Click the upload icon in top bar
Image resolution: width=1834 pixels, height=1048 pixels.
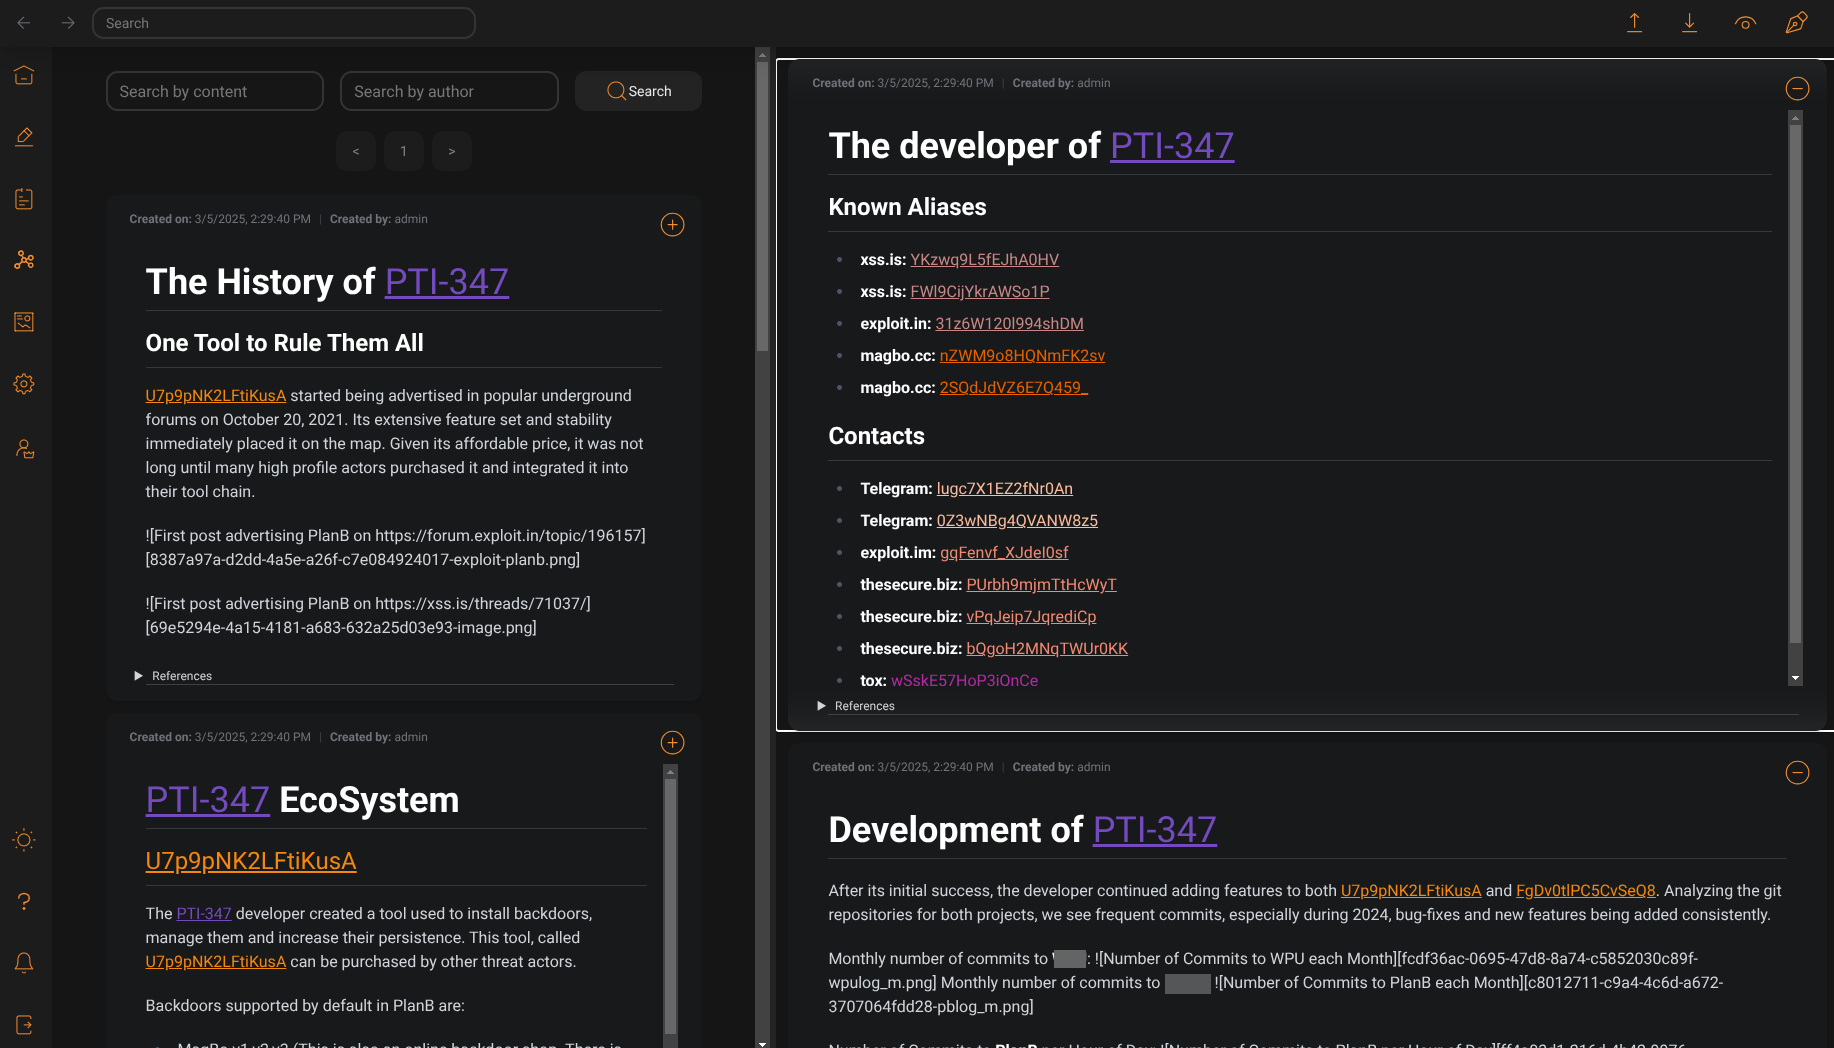(1635, 23)
